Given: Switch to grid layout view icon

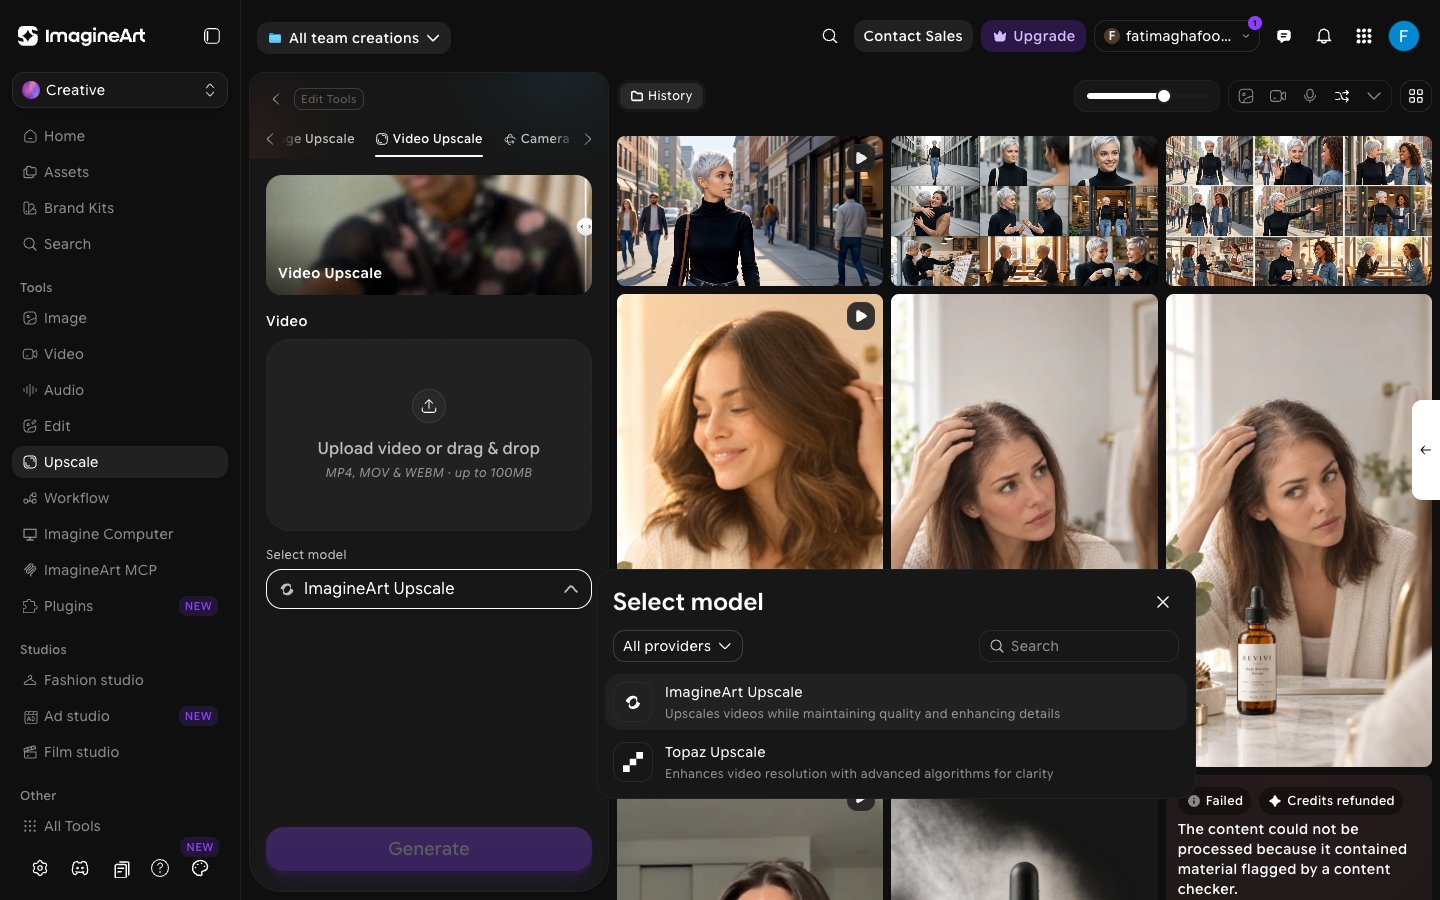Looking at the screenshot, I should tap(1416, 96).
